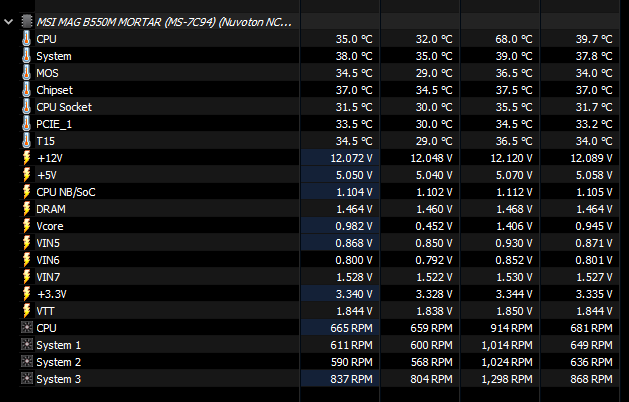Click the 1,014 RPM System 1 maximum
629x402 pixels.
tap(507, 345)
